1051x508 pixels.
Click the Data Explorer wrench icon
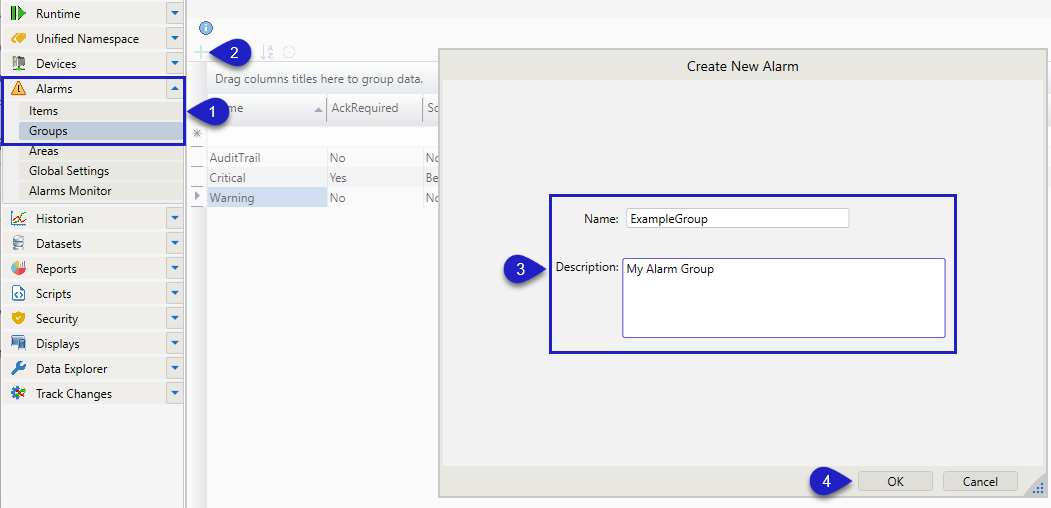click(18, 369)
